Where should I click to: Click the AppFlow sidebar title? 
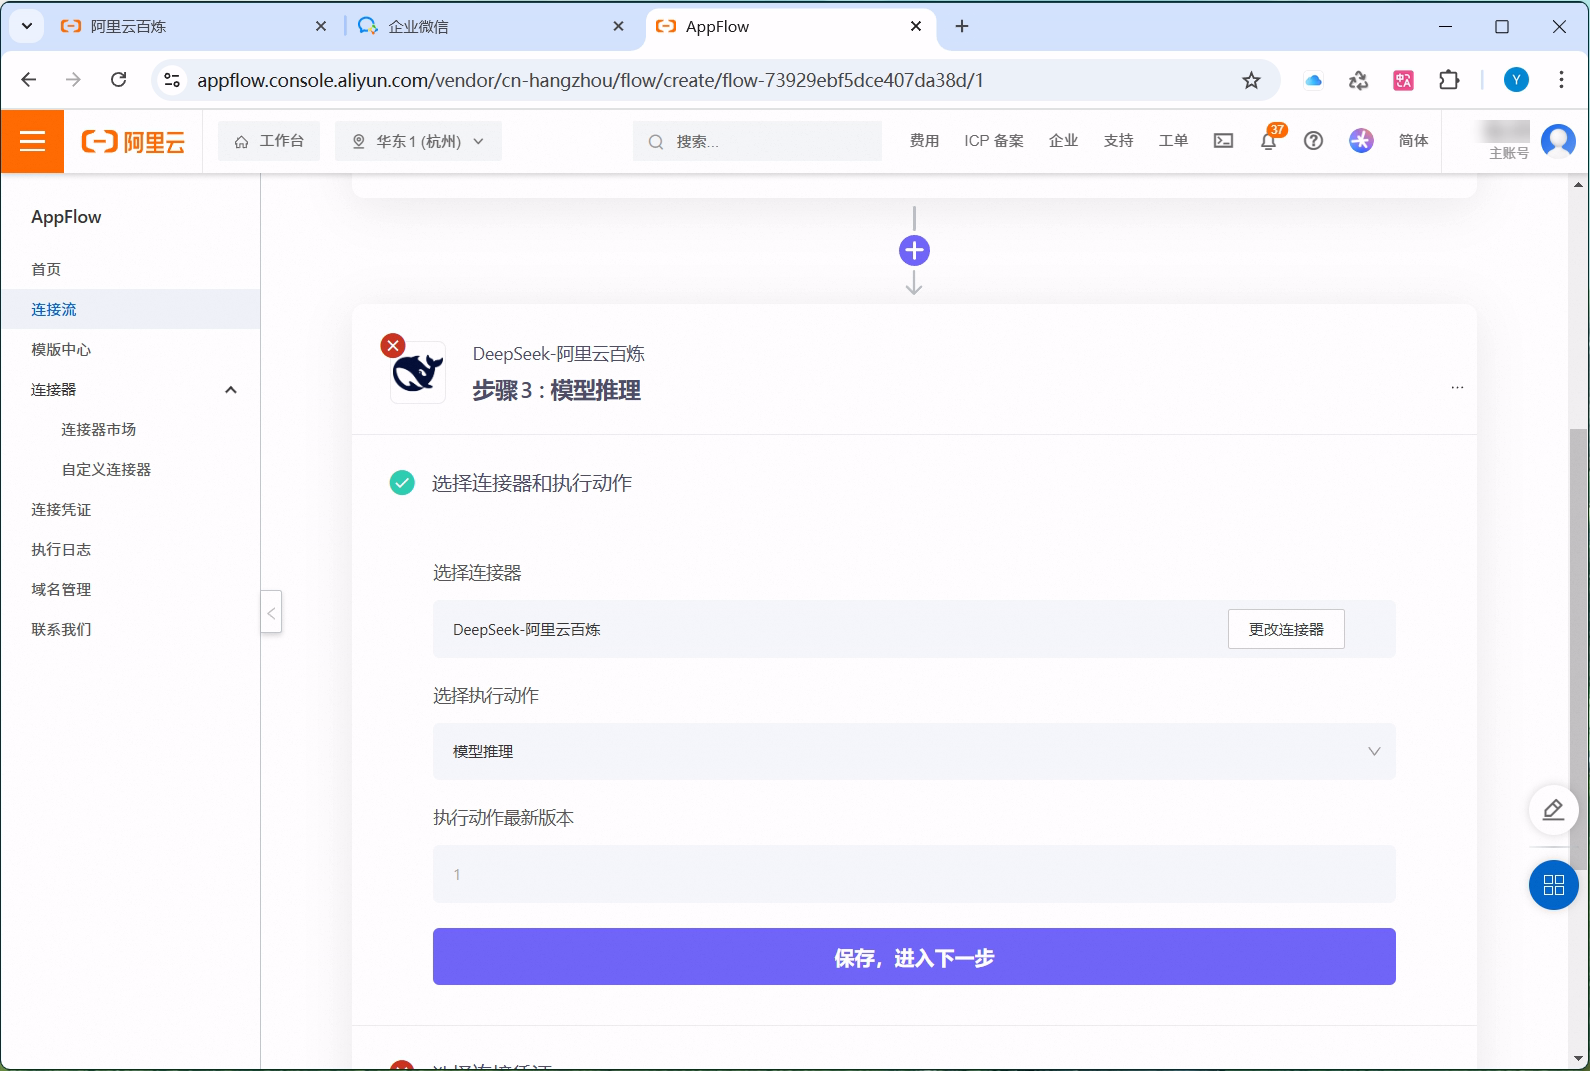click(x=66, y=217)
